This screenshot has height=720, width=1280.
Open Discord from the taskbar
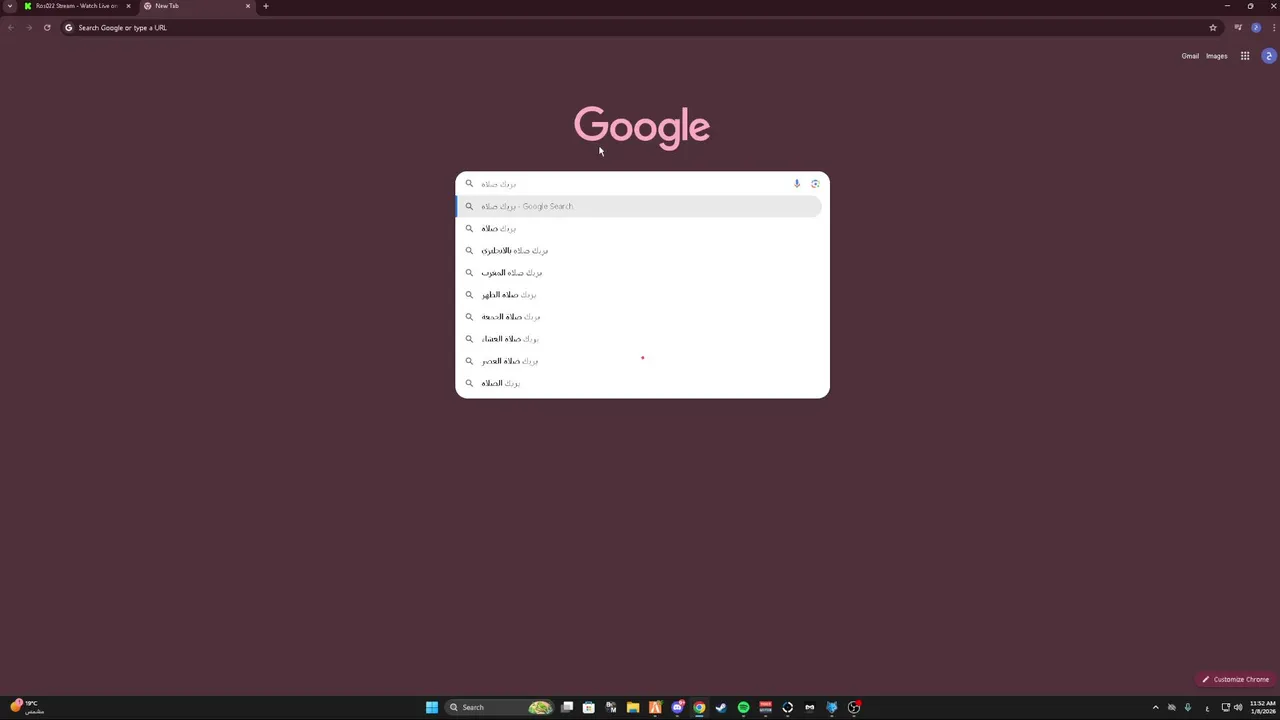click(x=677, y=708)
